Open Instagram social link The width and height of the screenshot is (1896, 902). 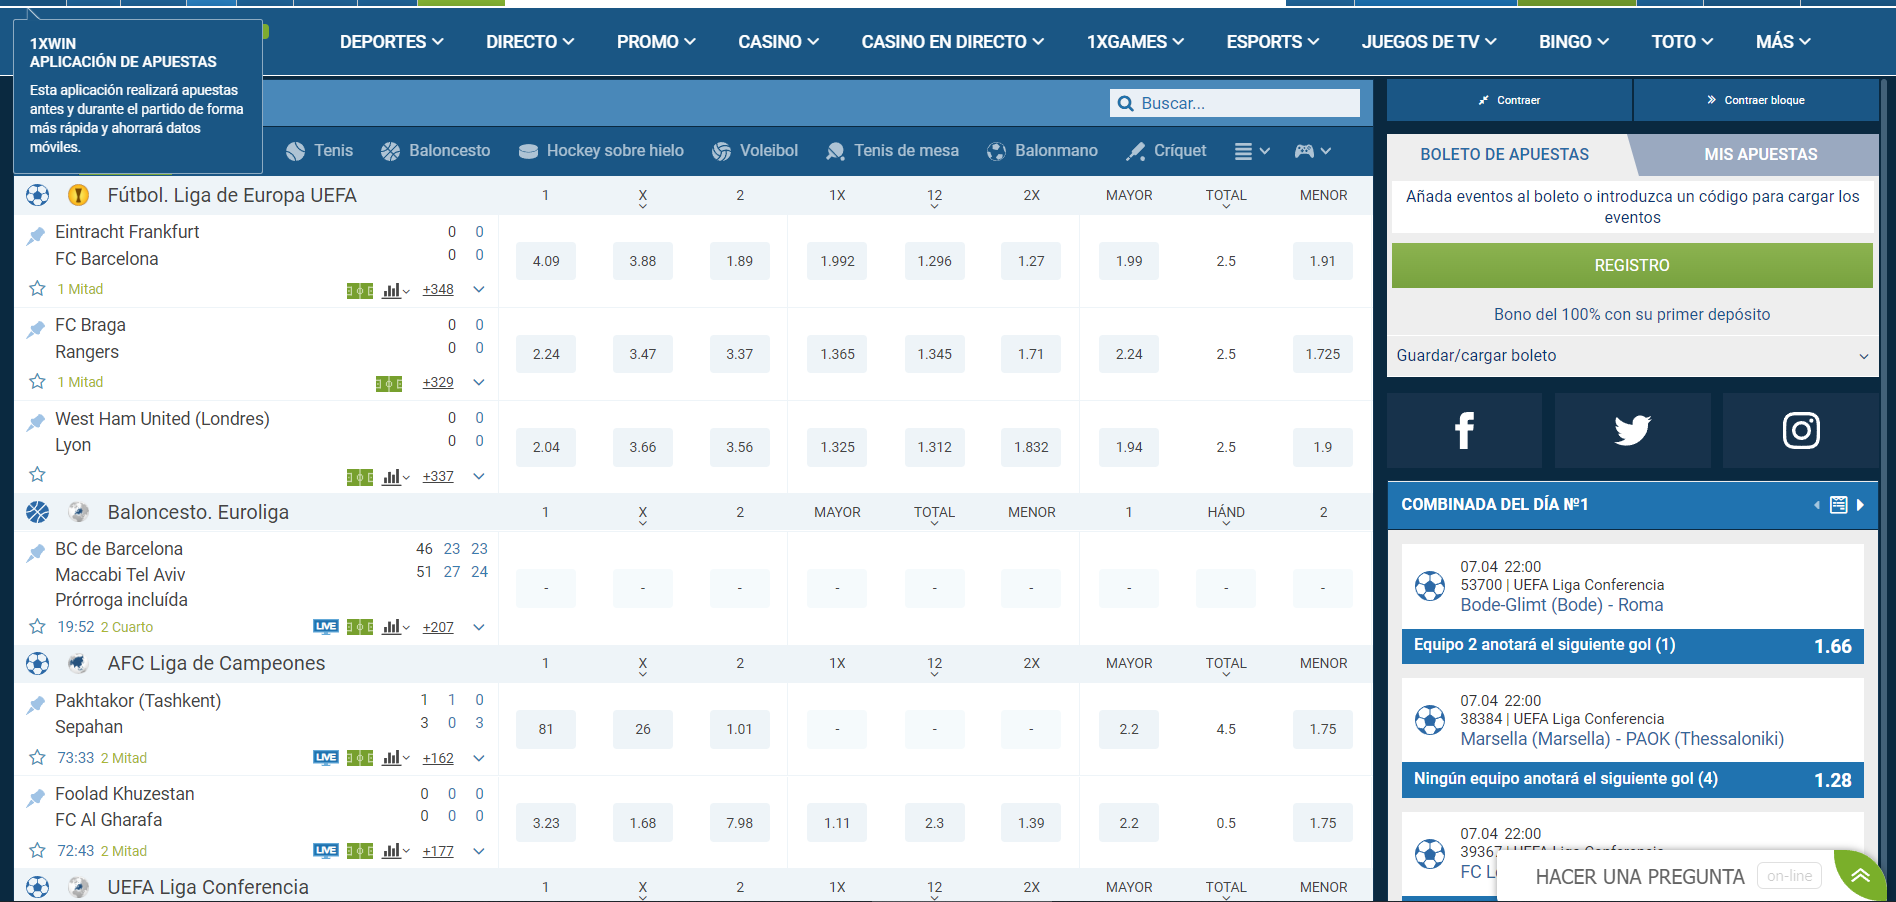pos(1800,430)
